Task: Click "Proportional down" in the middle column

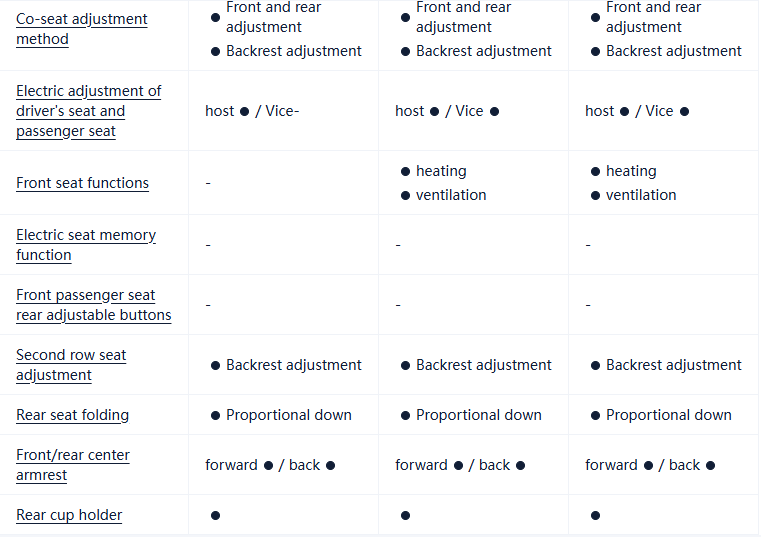Action: coord(478,415)
